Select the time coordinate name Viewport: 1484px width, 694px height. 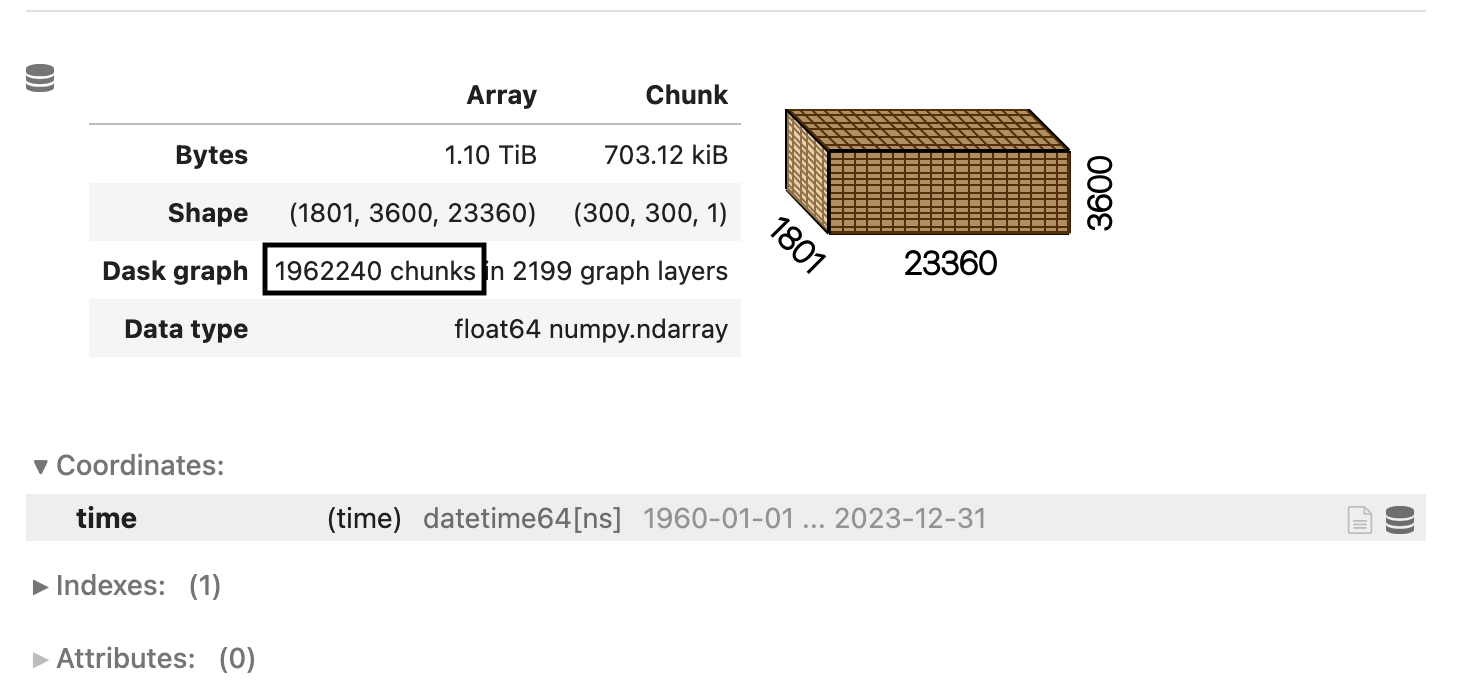106,519
